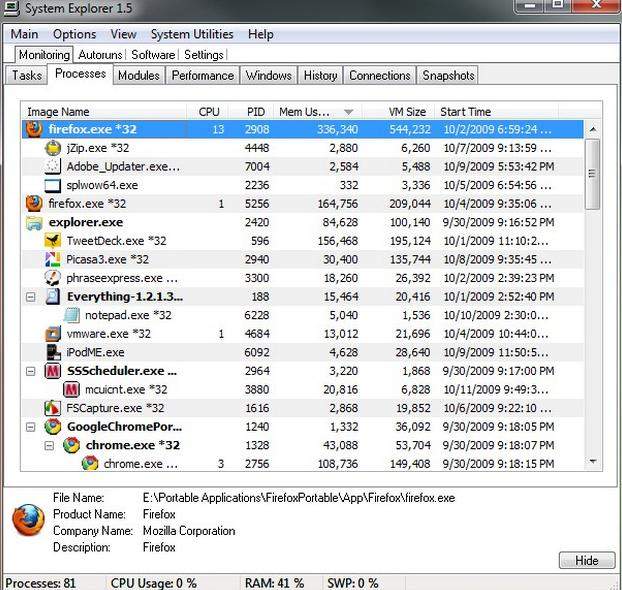Select the iPodME.exe row
622x590 pixels.
302,352
